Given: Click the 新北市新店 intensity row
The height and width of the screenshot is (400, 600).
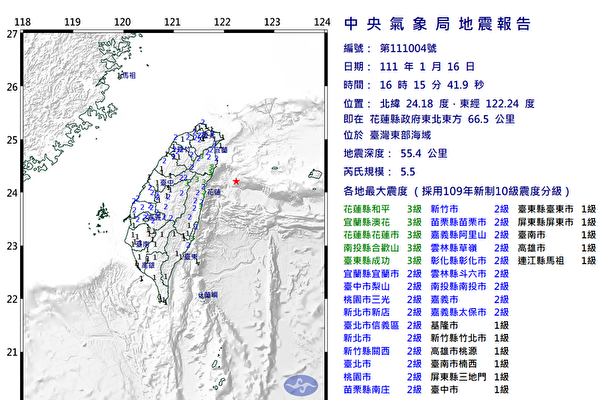Looking at the screenshot, I should click(x=382, y=312).
